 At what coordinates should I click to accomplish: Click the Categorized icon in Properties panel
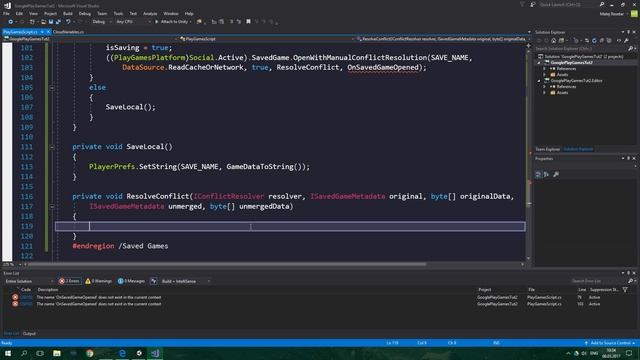tap(538, 174)
